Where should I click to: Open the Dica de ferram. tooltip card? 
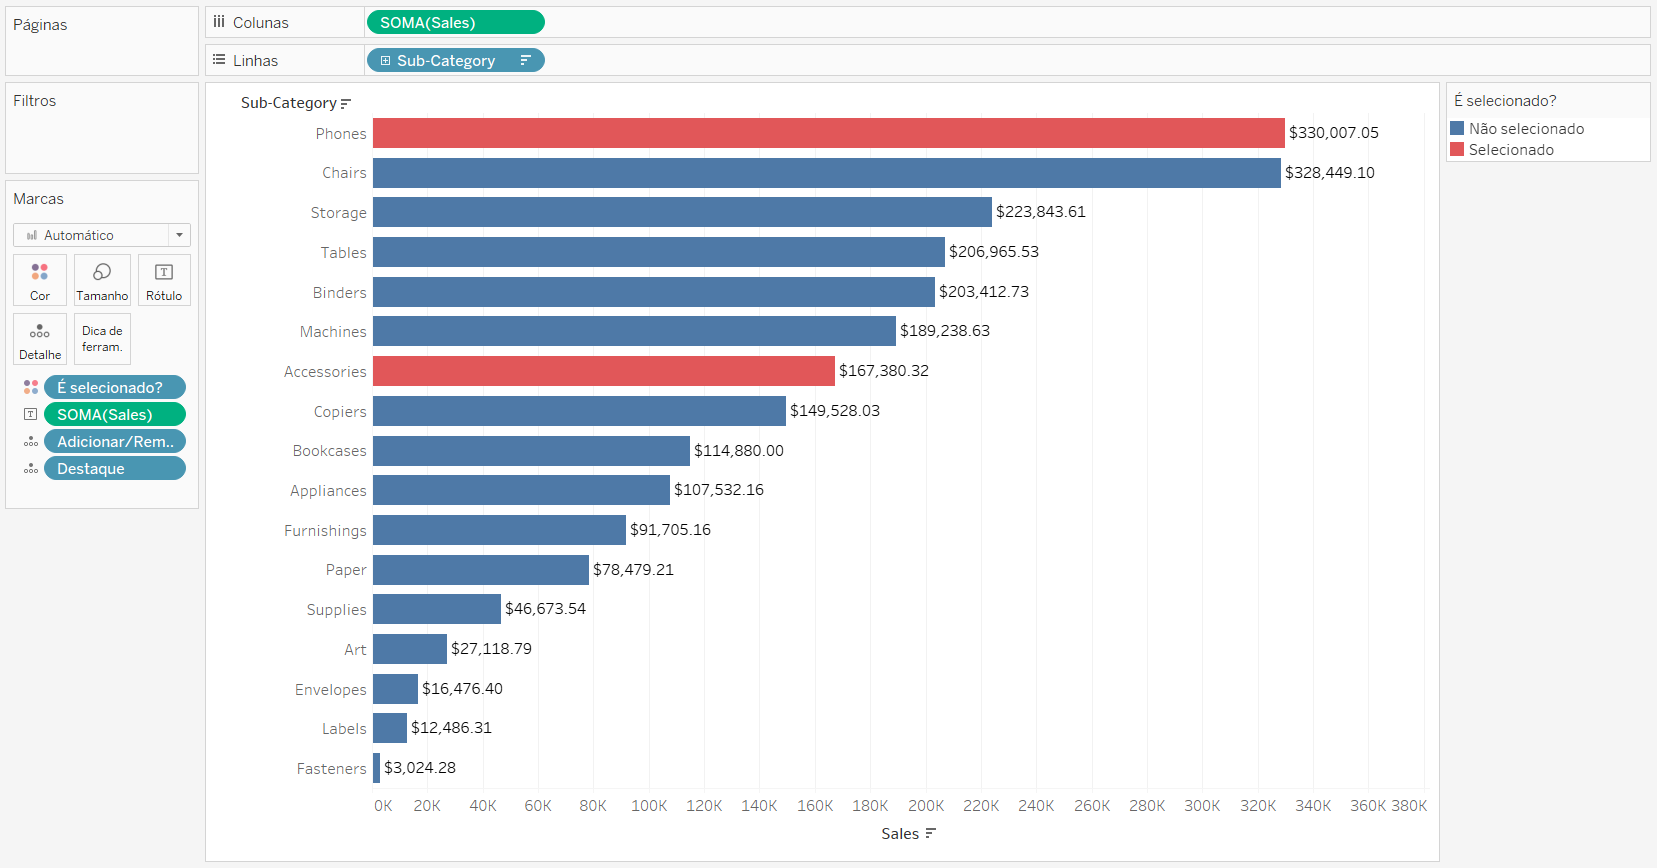(102, 339)
